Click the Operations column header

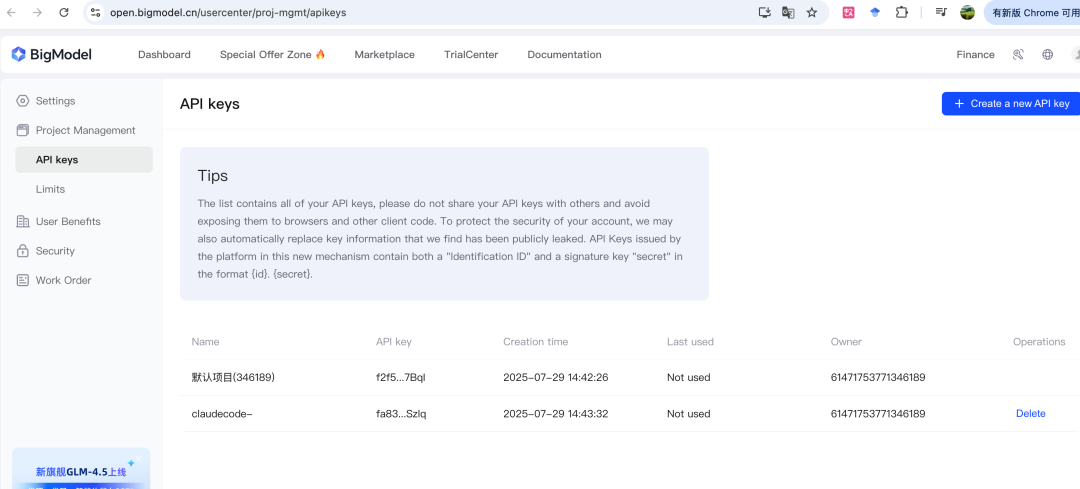(1039, 342)
